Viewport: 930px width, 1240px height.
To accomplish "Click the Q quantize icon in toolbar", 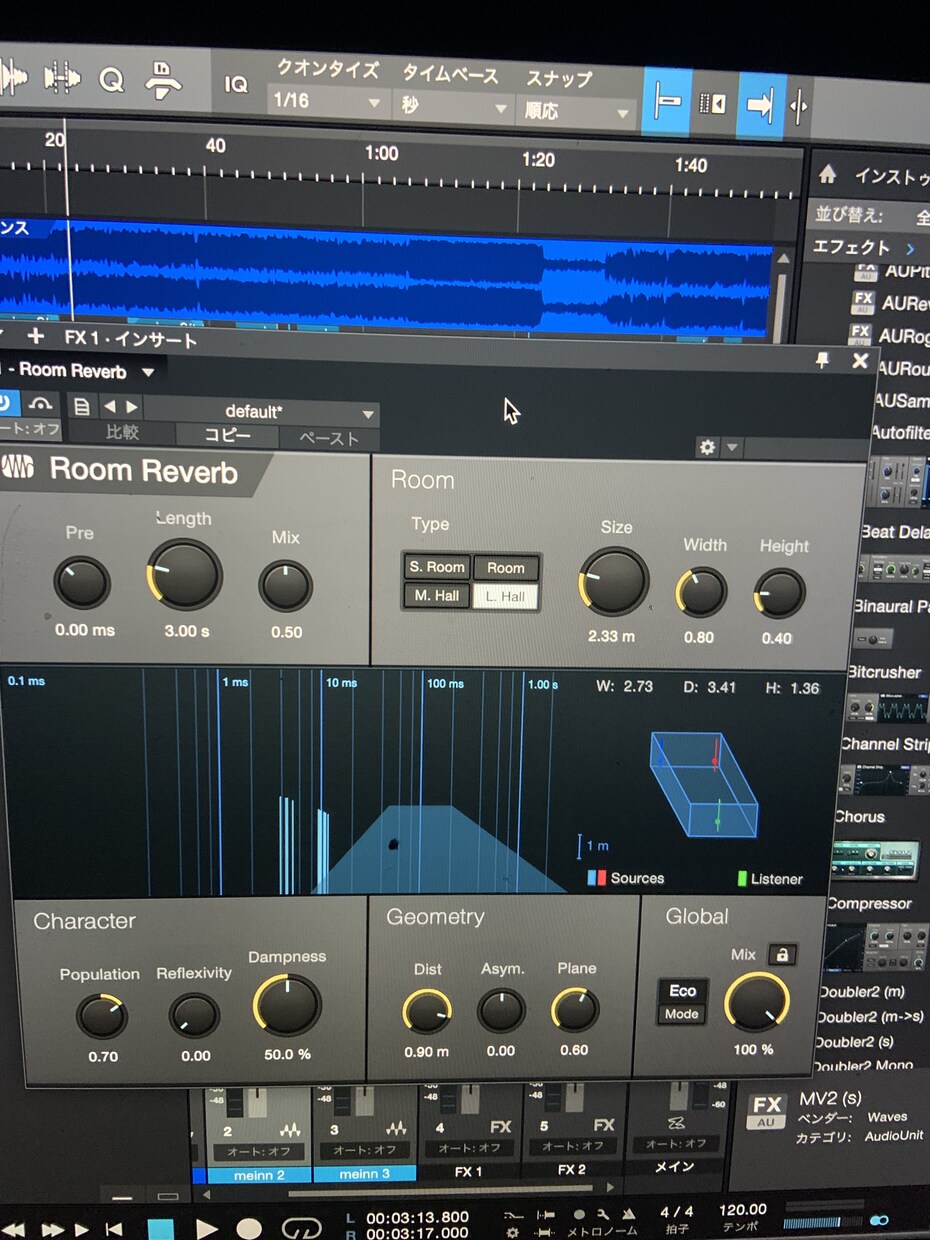I will pos(111,80).
